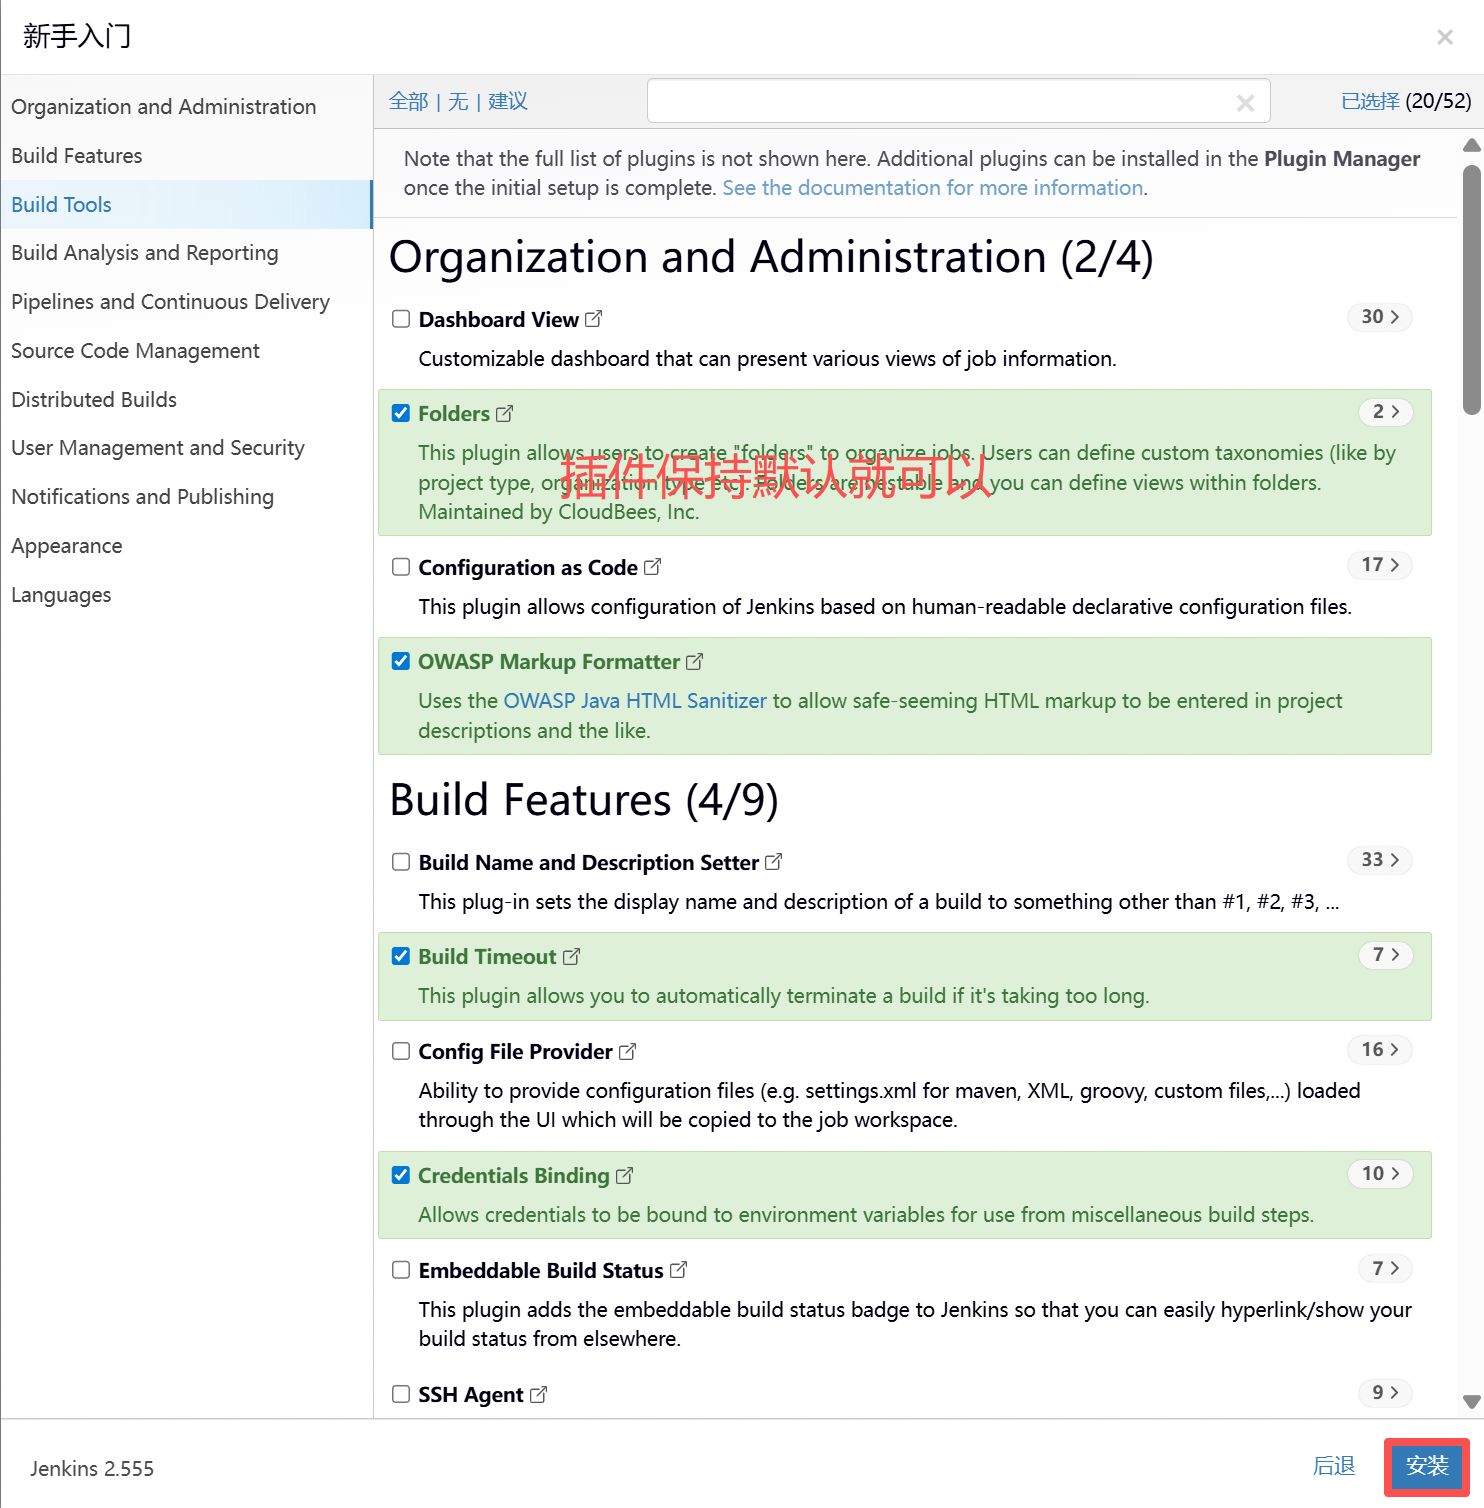This screenshot has height=1508, width=1484.
Task: Open User Management and Security category
Action: coord(186,448)
